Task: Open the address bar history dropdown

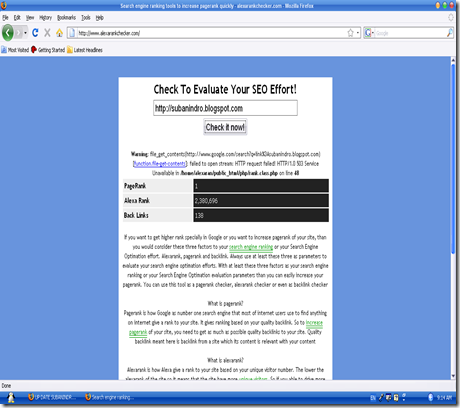Action: pos(358,33)
